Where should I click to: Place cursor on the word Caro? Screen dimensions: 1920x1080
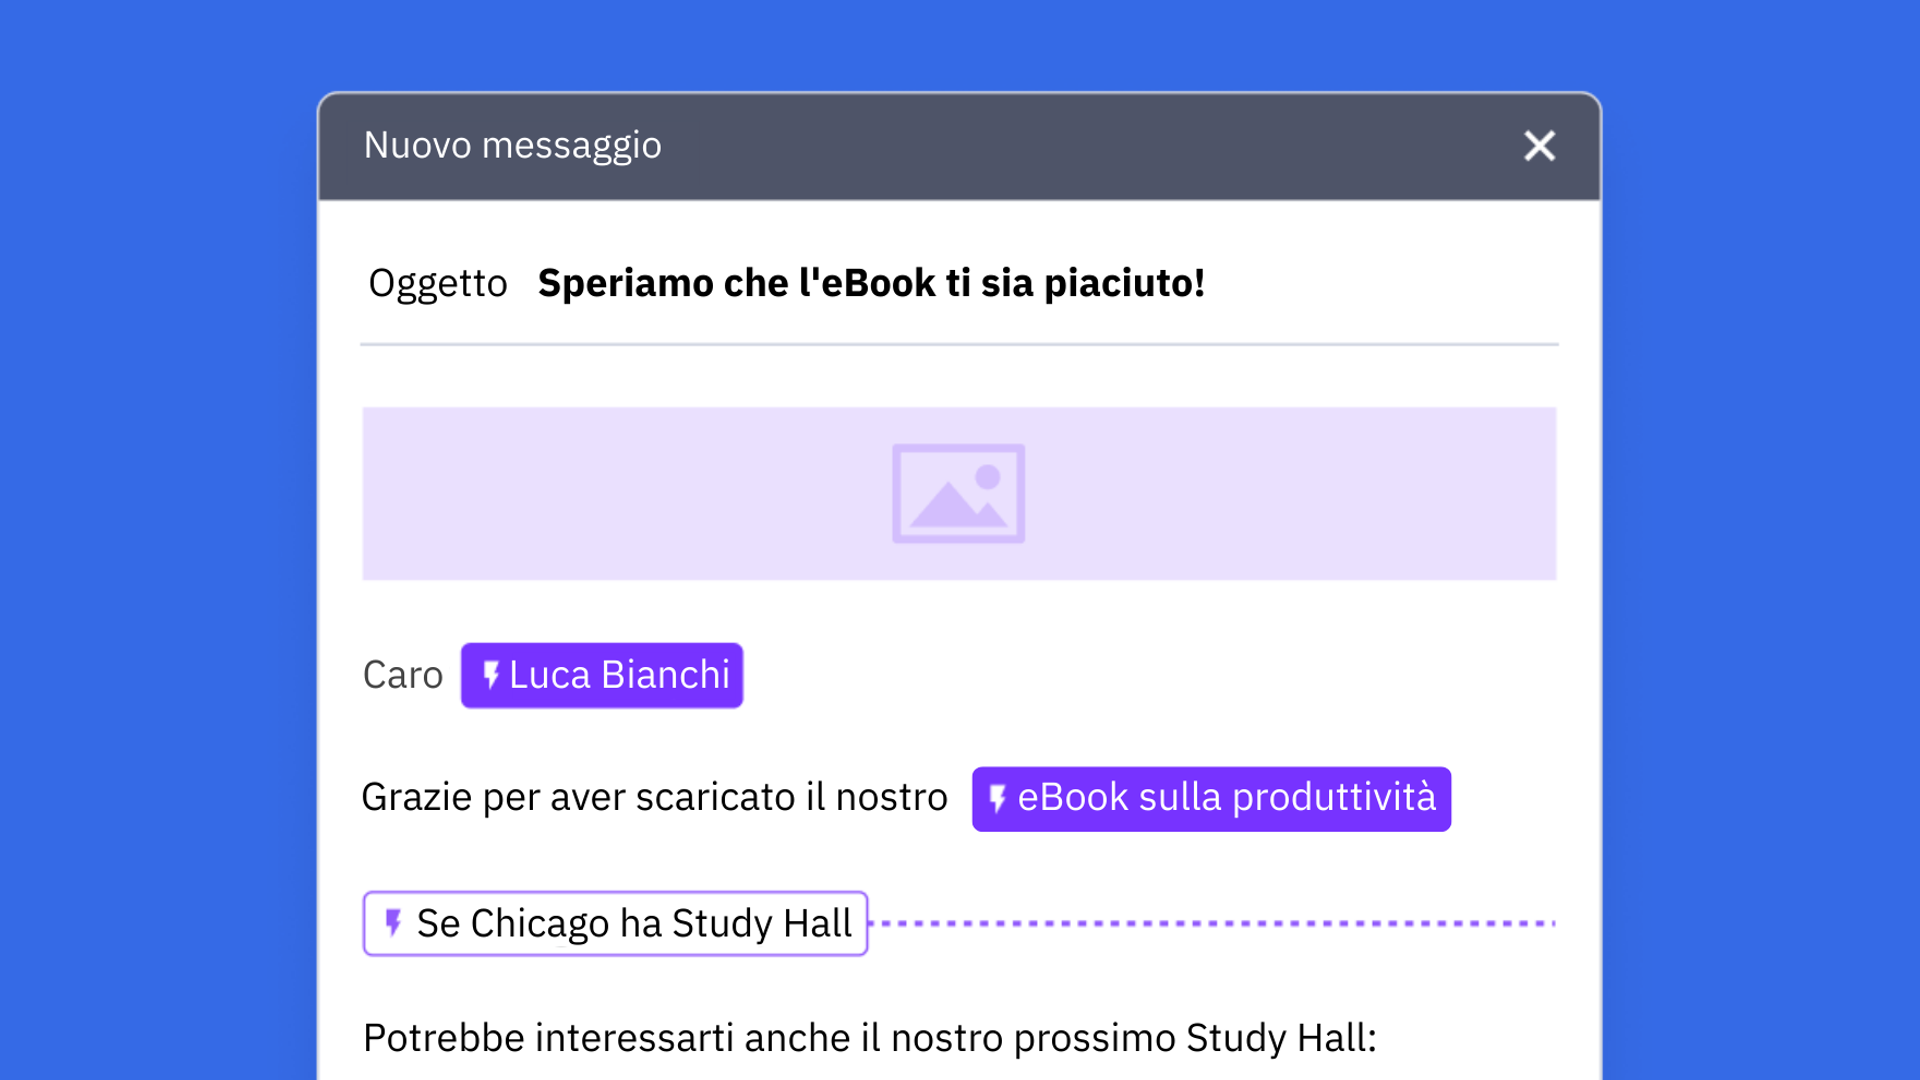[402, 676]
